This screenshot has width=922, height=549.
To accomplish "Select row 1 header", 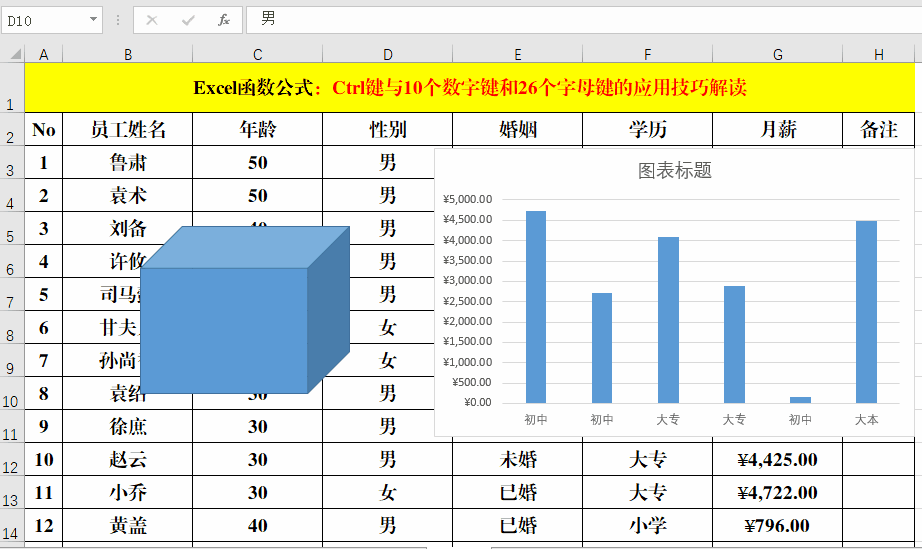I will pos(12,88).
